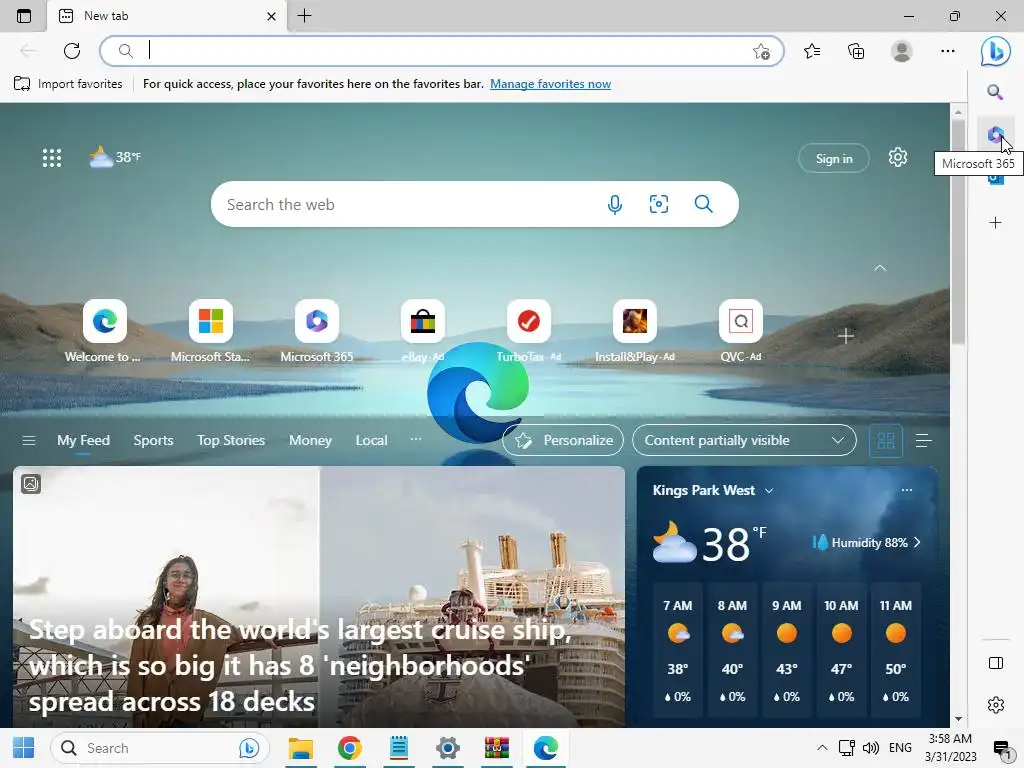
Task: Open the feed hamburger menu
Action: click(29, 441)
